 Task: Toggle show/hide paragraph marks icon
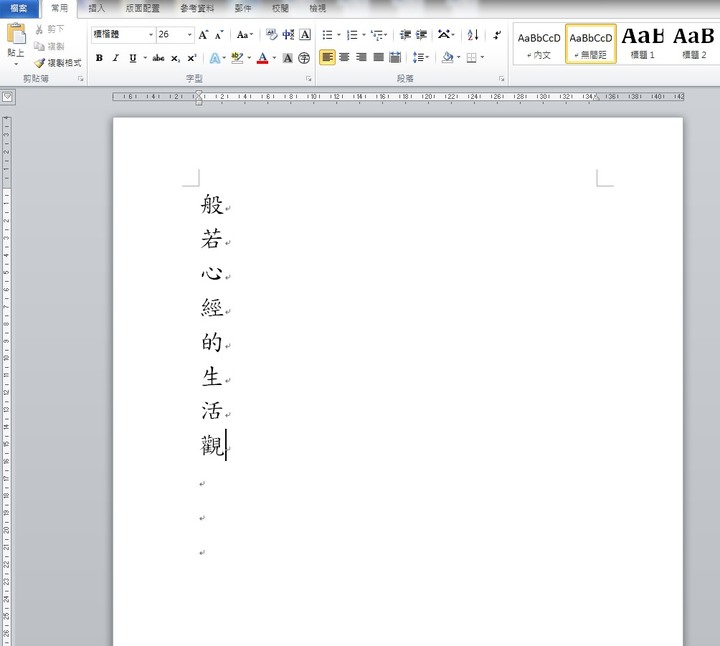coord(497,35)
